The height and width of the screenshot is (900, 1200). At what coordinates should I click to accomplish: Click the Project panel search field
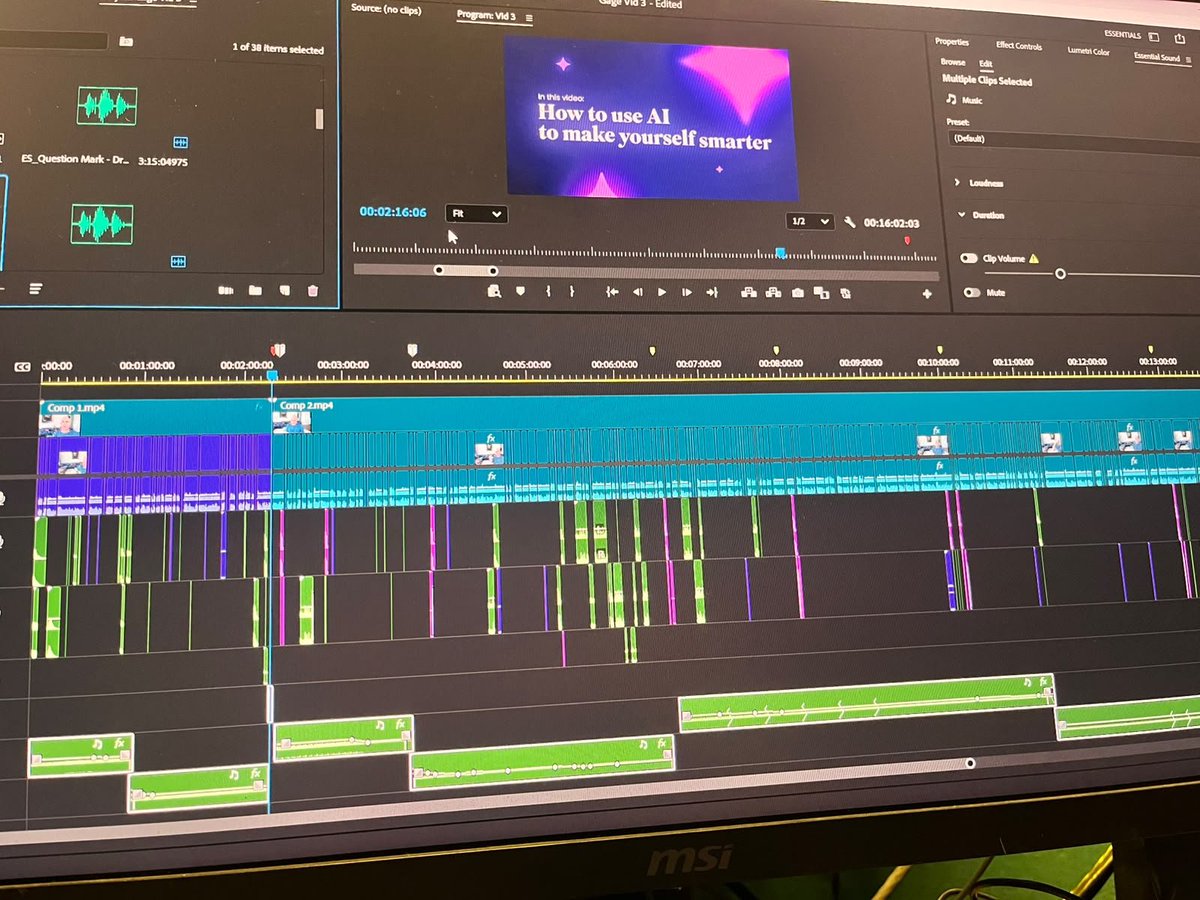53,41
